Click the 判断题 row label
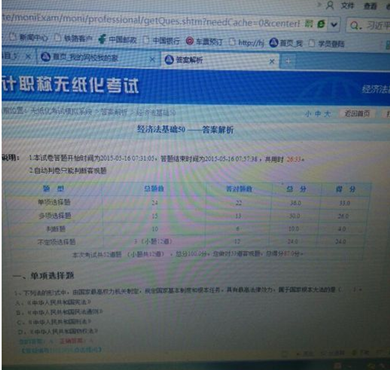 (x=55, y=229)
